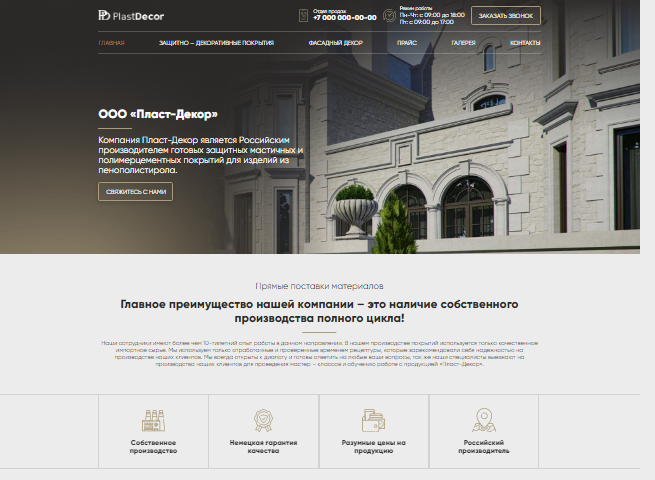Click the Немецкая гарантия качества label
655x480 pixels.
coord(263,447)
